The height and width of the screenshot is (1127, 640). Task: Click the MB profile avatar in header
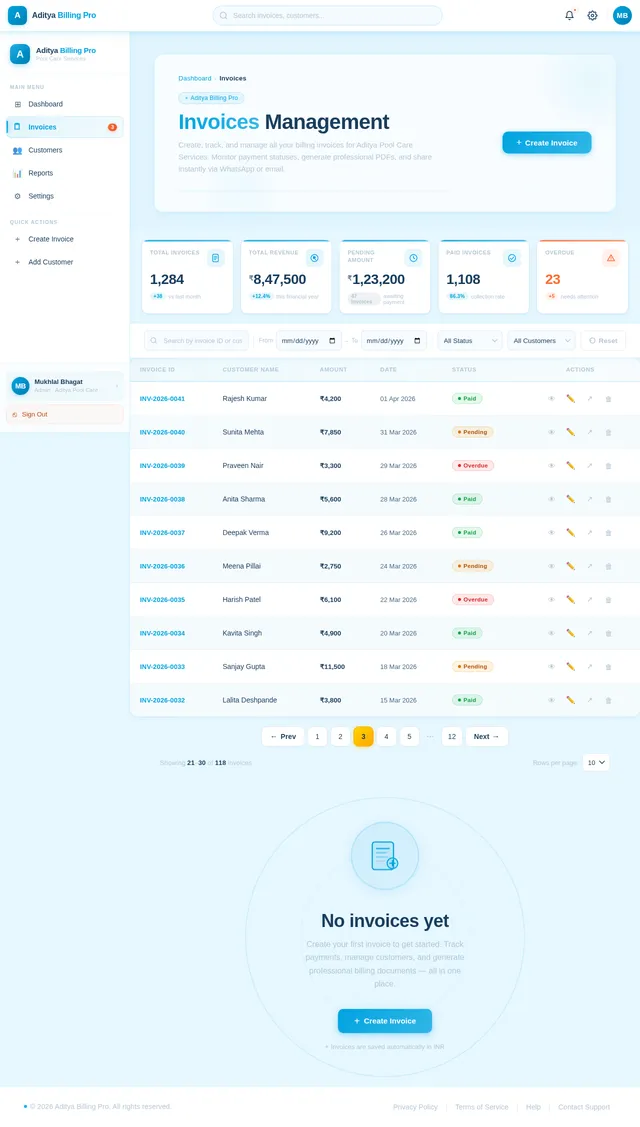[x=622, y=15]
